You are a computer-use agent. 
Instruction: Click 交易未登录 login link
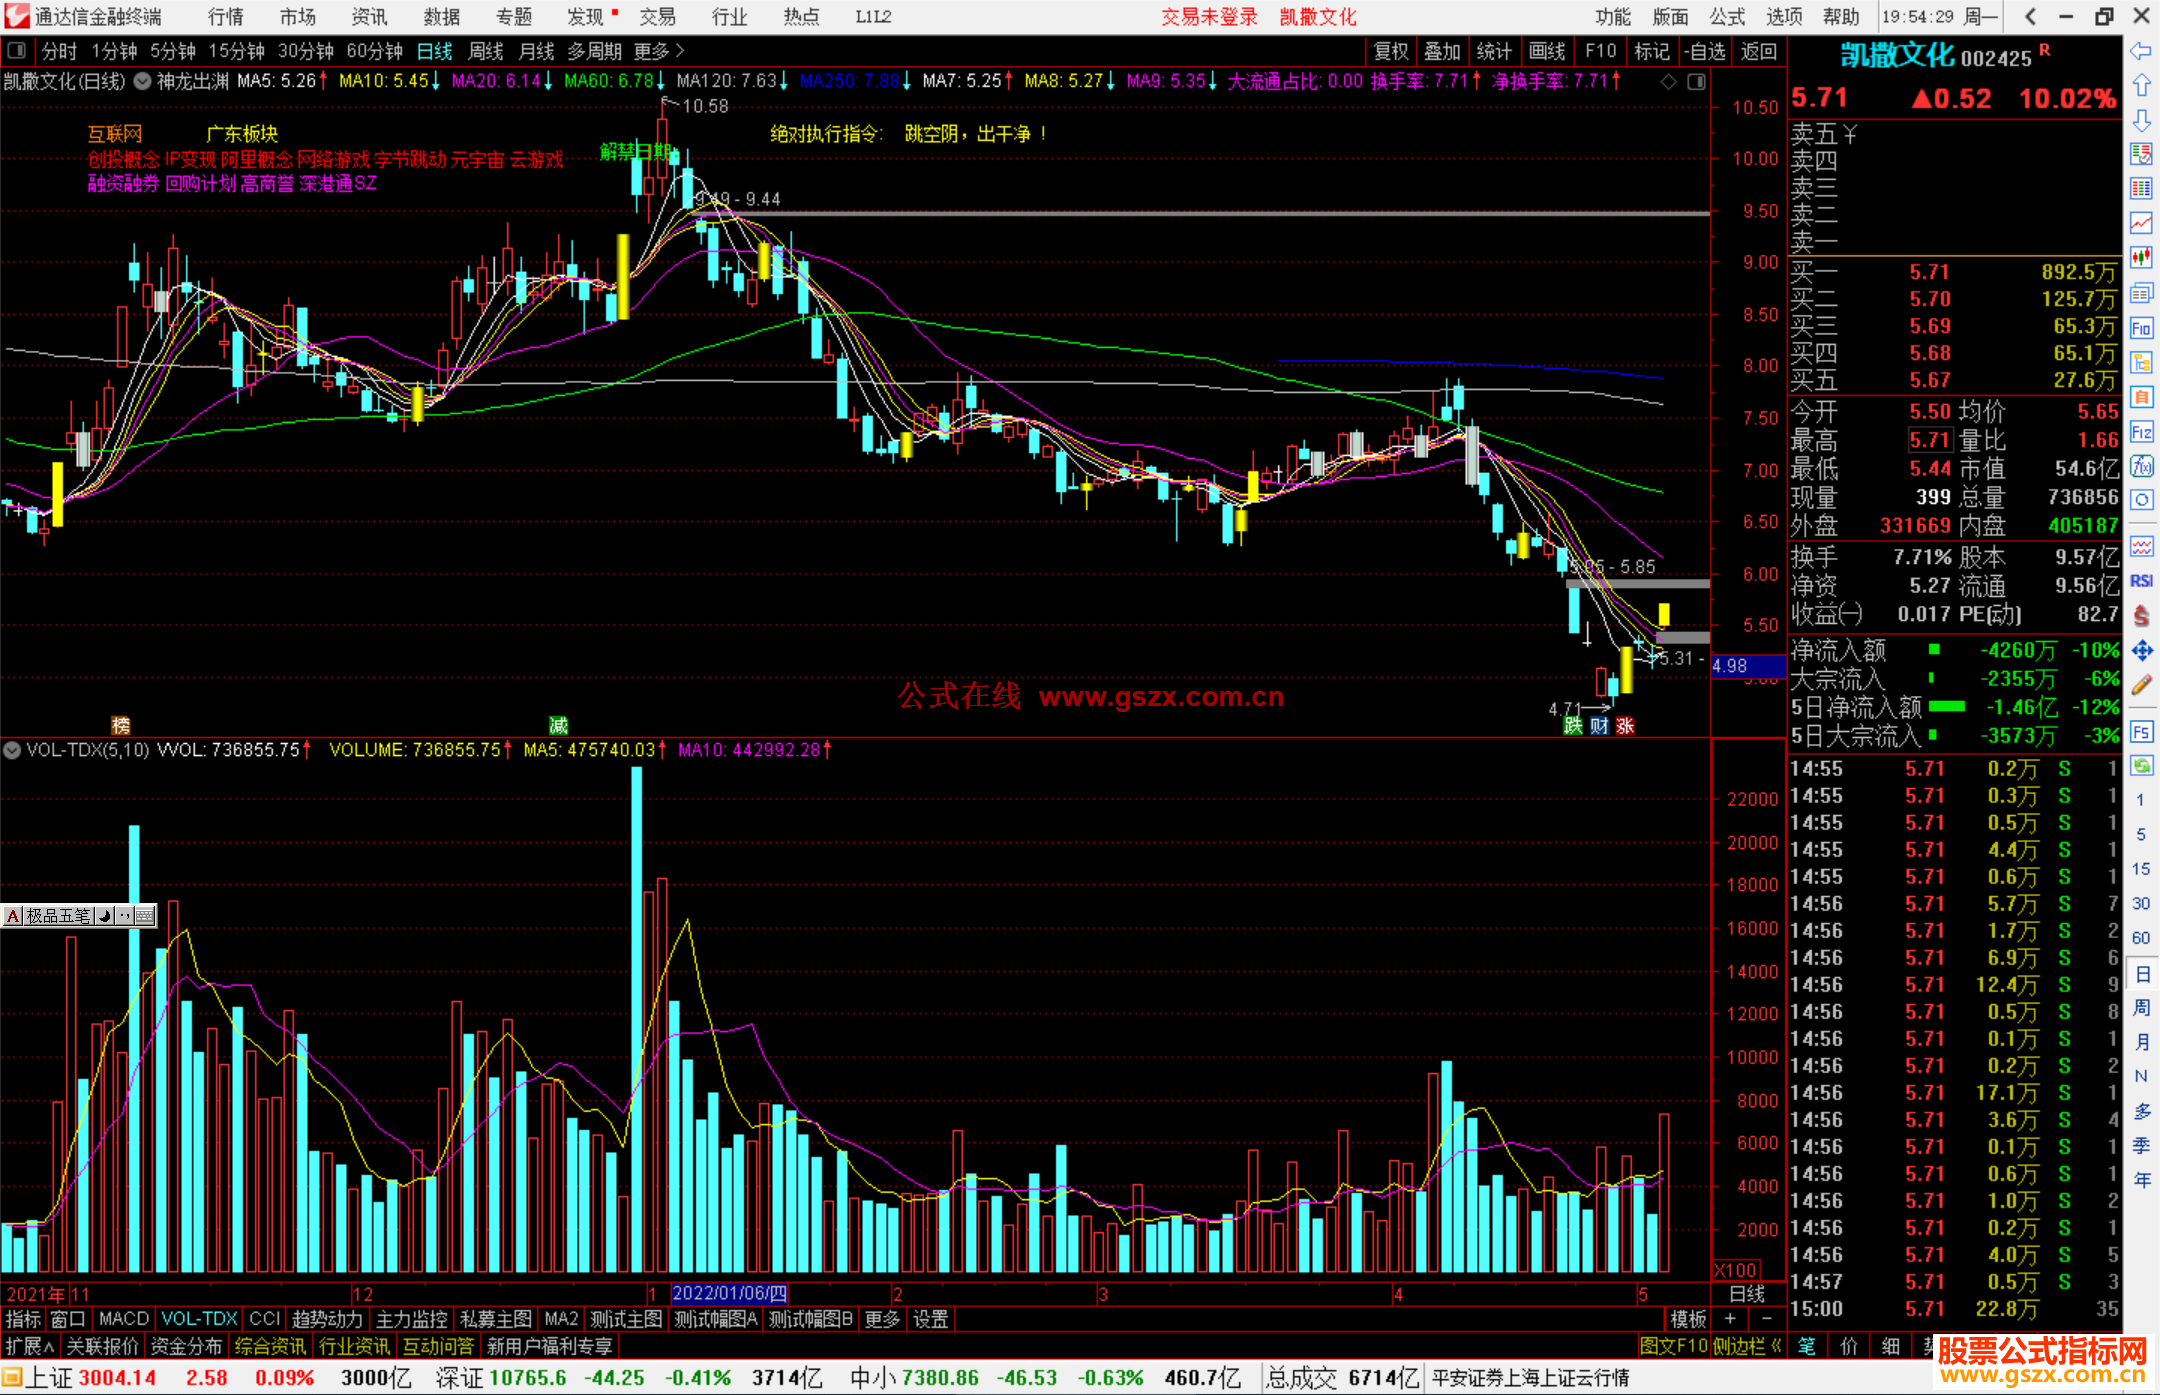1209,17
